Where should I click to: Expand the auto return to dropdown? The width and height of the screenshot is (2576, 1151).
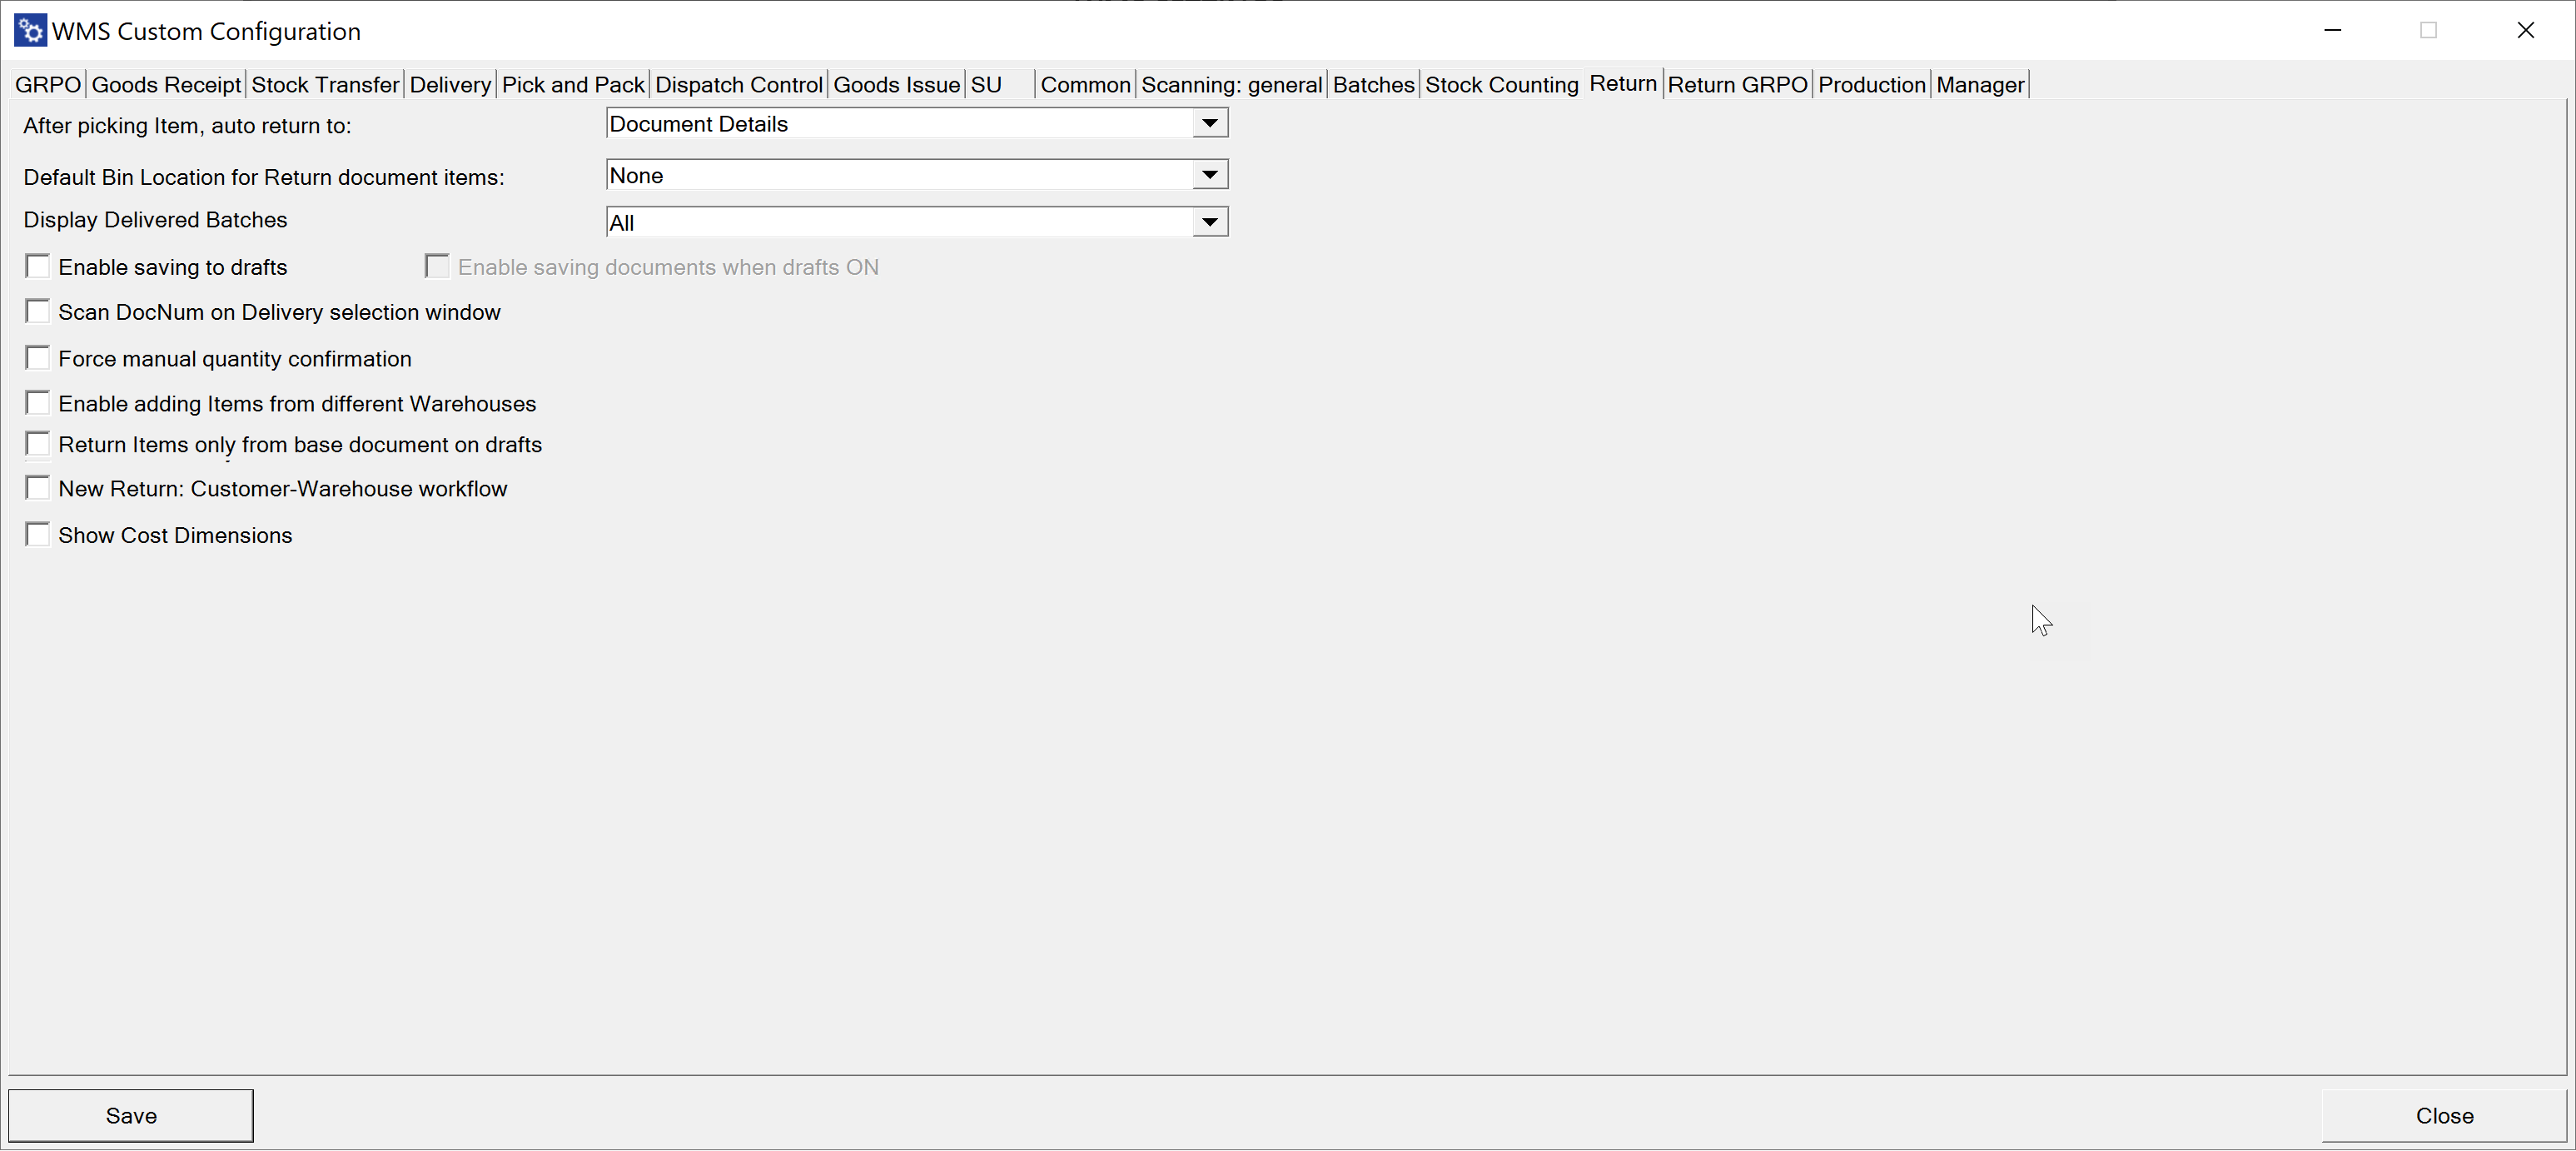coord(1209,123)
